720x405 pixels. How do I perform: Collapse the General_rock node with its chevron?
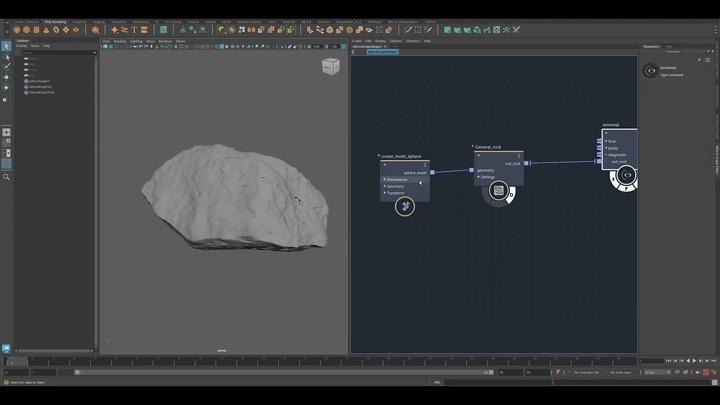point(478,156)
